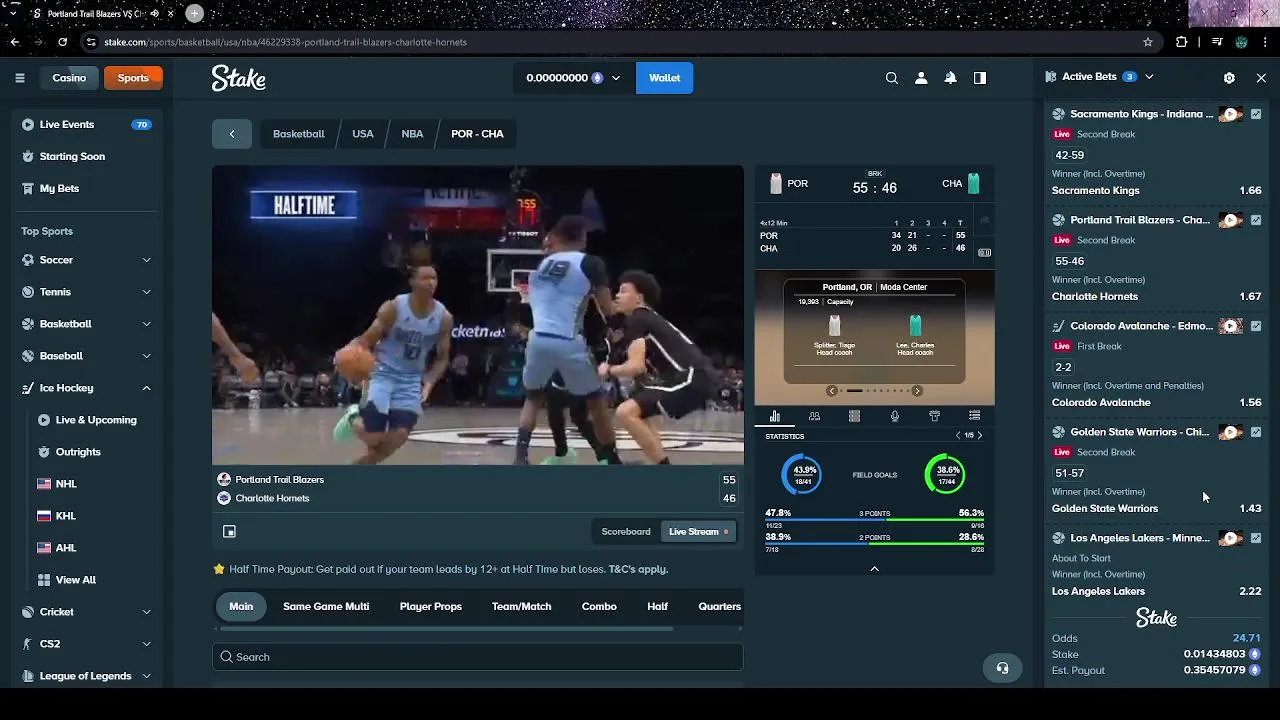
Task: Toggle the right sidebar panel icon
Action: [980, 78]
